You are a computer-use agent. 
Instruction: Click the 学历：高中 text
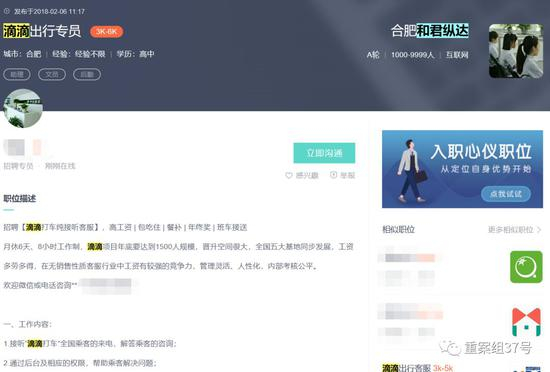click(x=135, y=54)
